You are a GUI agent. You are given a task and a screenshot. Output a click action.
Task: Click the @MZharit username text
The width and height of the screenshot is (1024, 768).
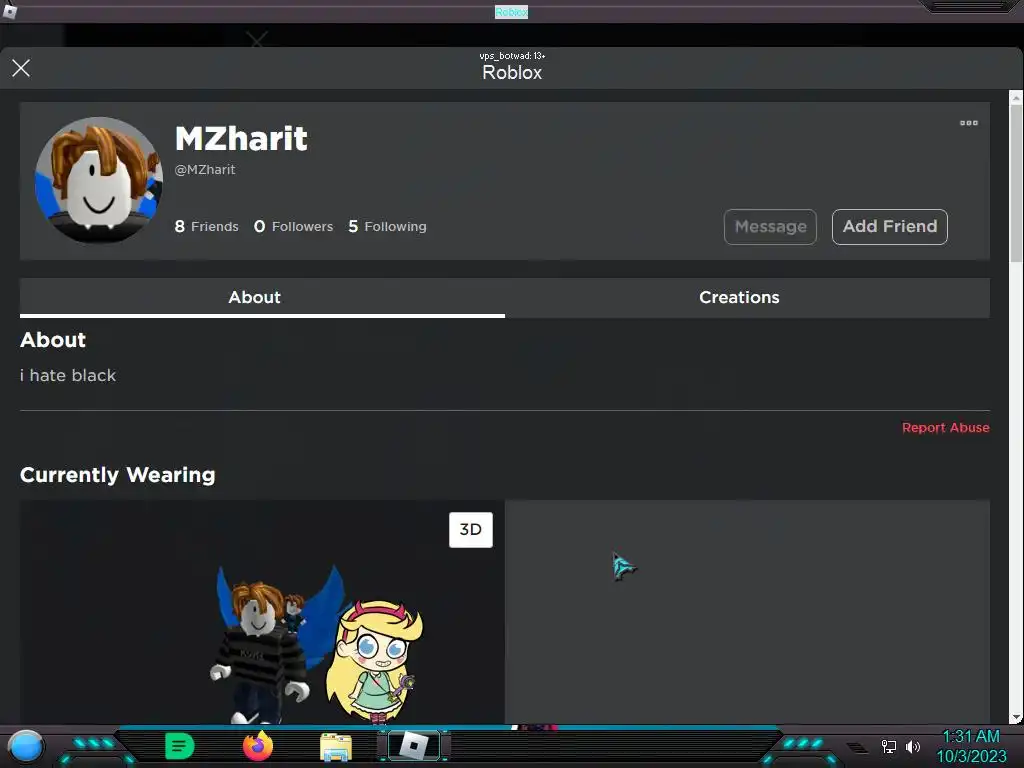[x=204, y=170]
